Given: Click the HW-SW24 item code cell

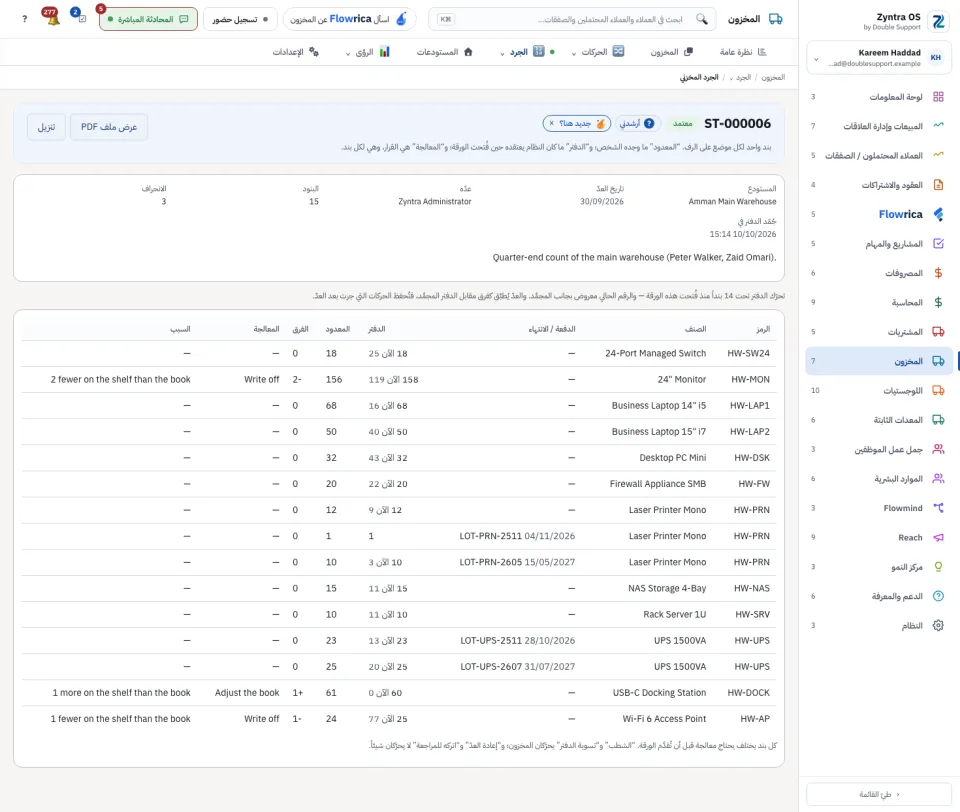Looking at the screenshot, I should [x=748, y=353].
